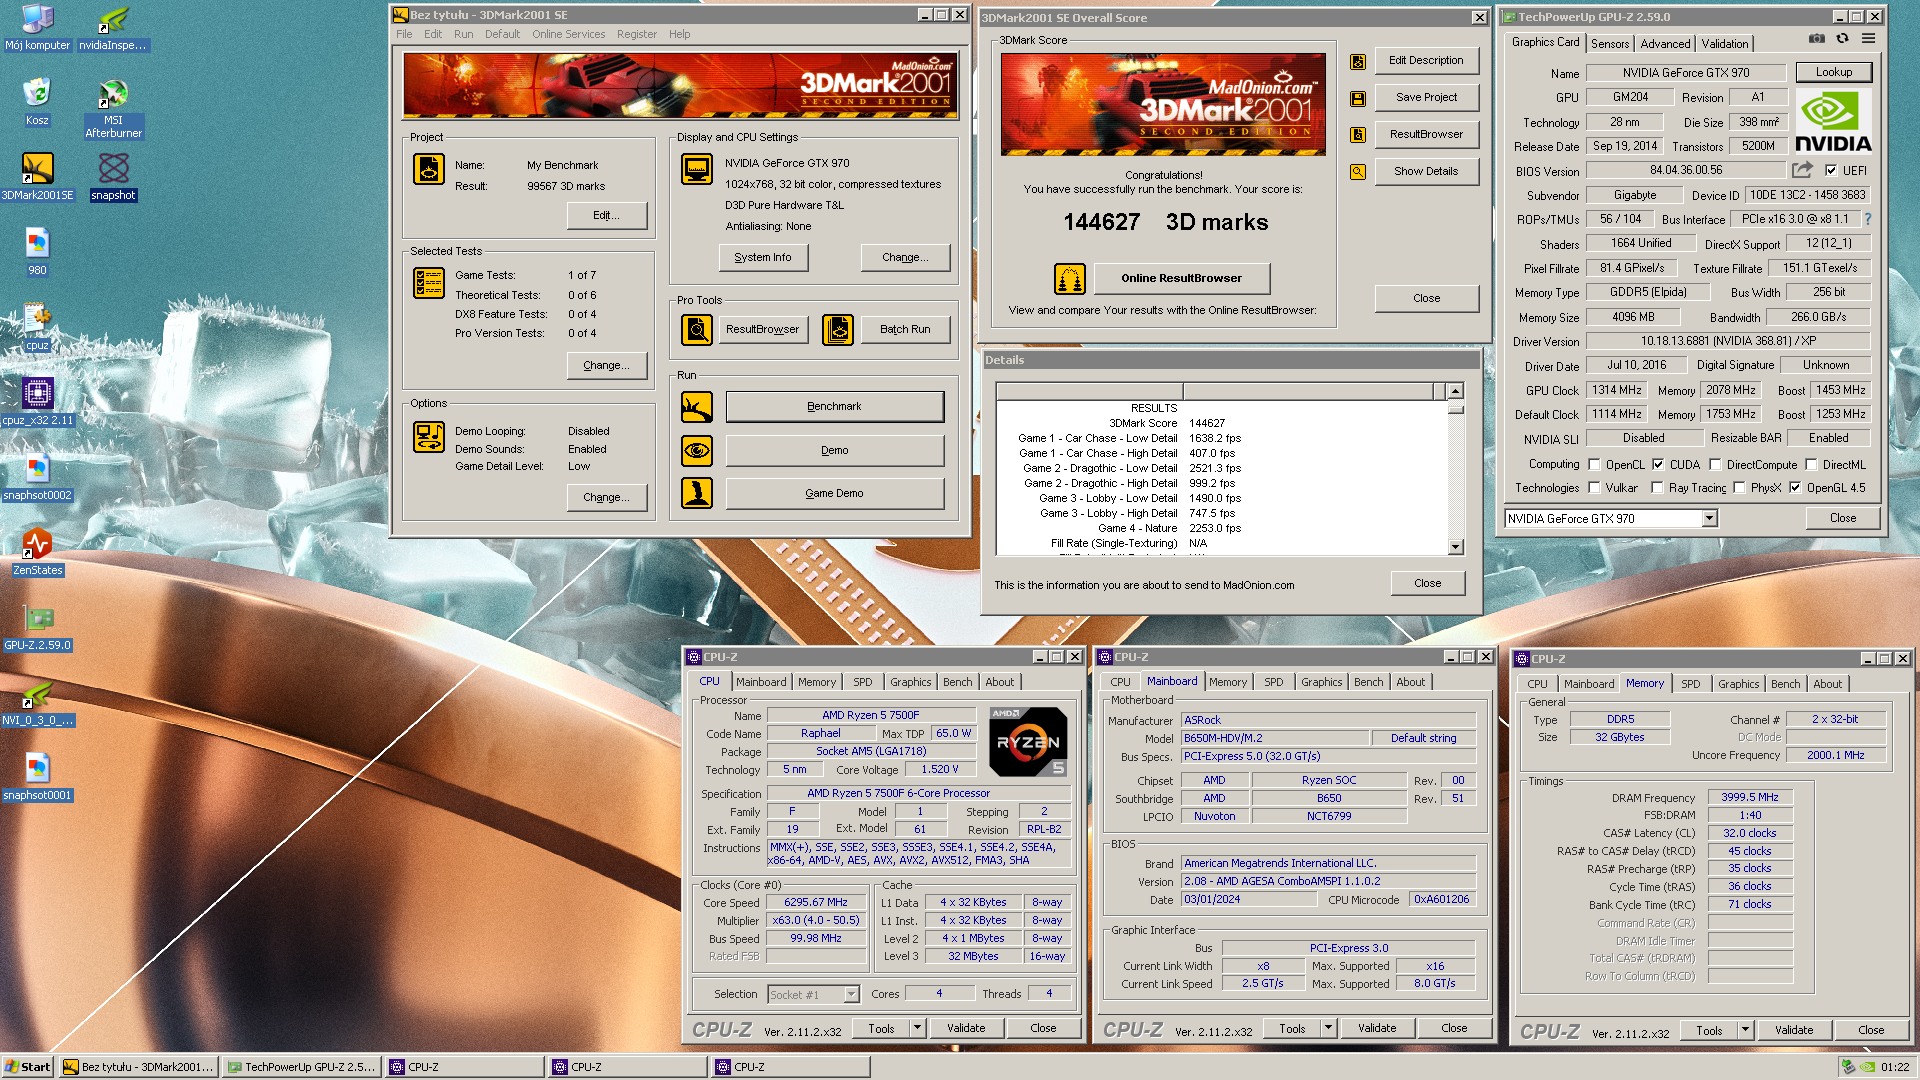Click the Start button on taskbar
Viewport: 1920px width, 1080px height.
28,1067
